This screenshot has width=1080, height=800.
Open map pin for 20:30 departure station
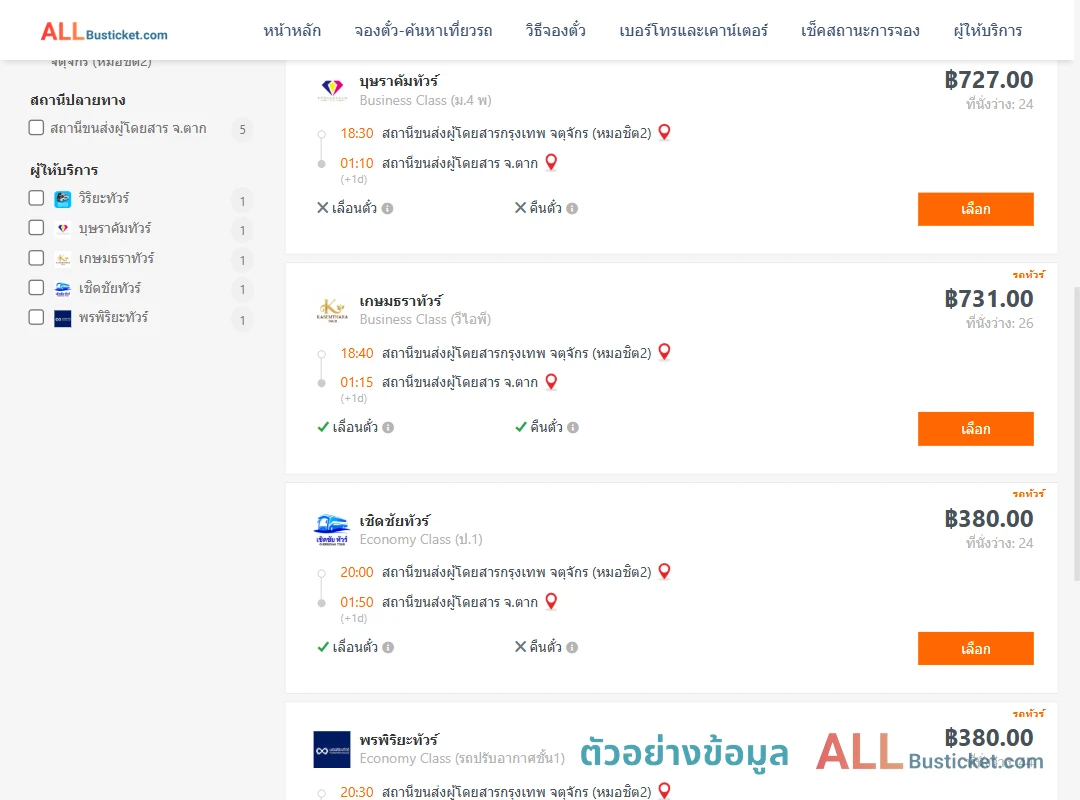point(665,790)
